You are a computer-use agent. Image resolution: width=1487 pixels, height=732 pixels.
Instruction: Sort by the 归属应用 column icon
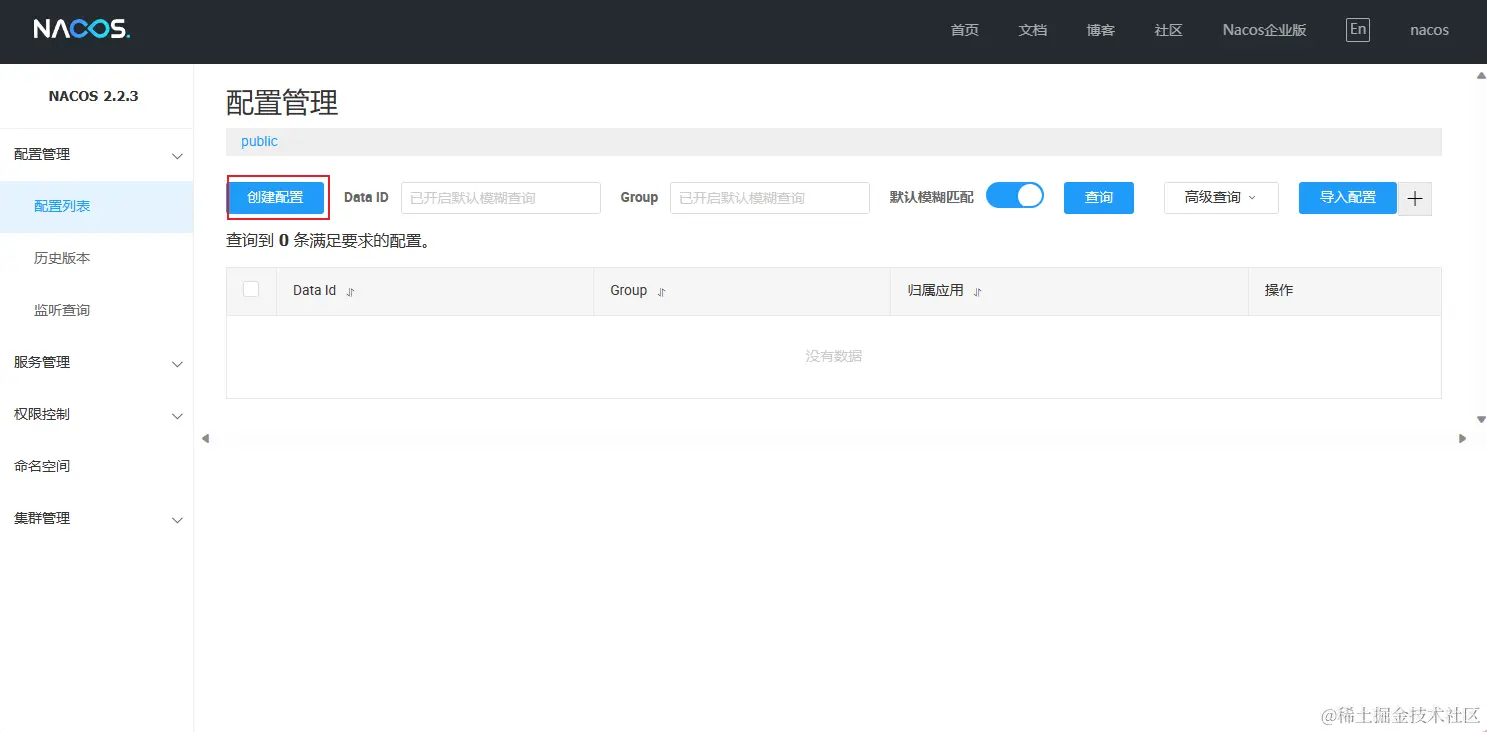[978, 292]
